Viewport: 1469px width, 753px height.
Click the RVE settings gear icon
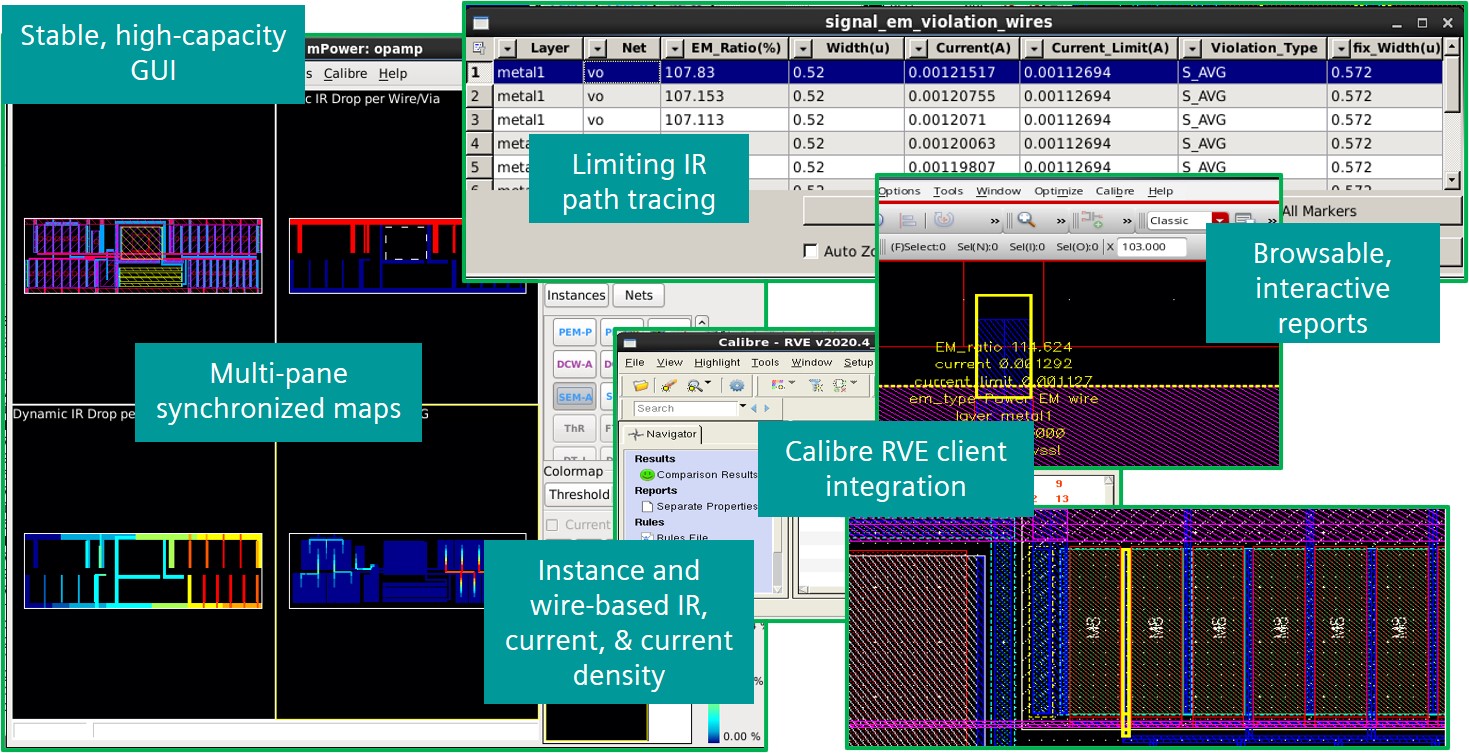737,385
